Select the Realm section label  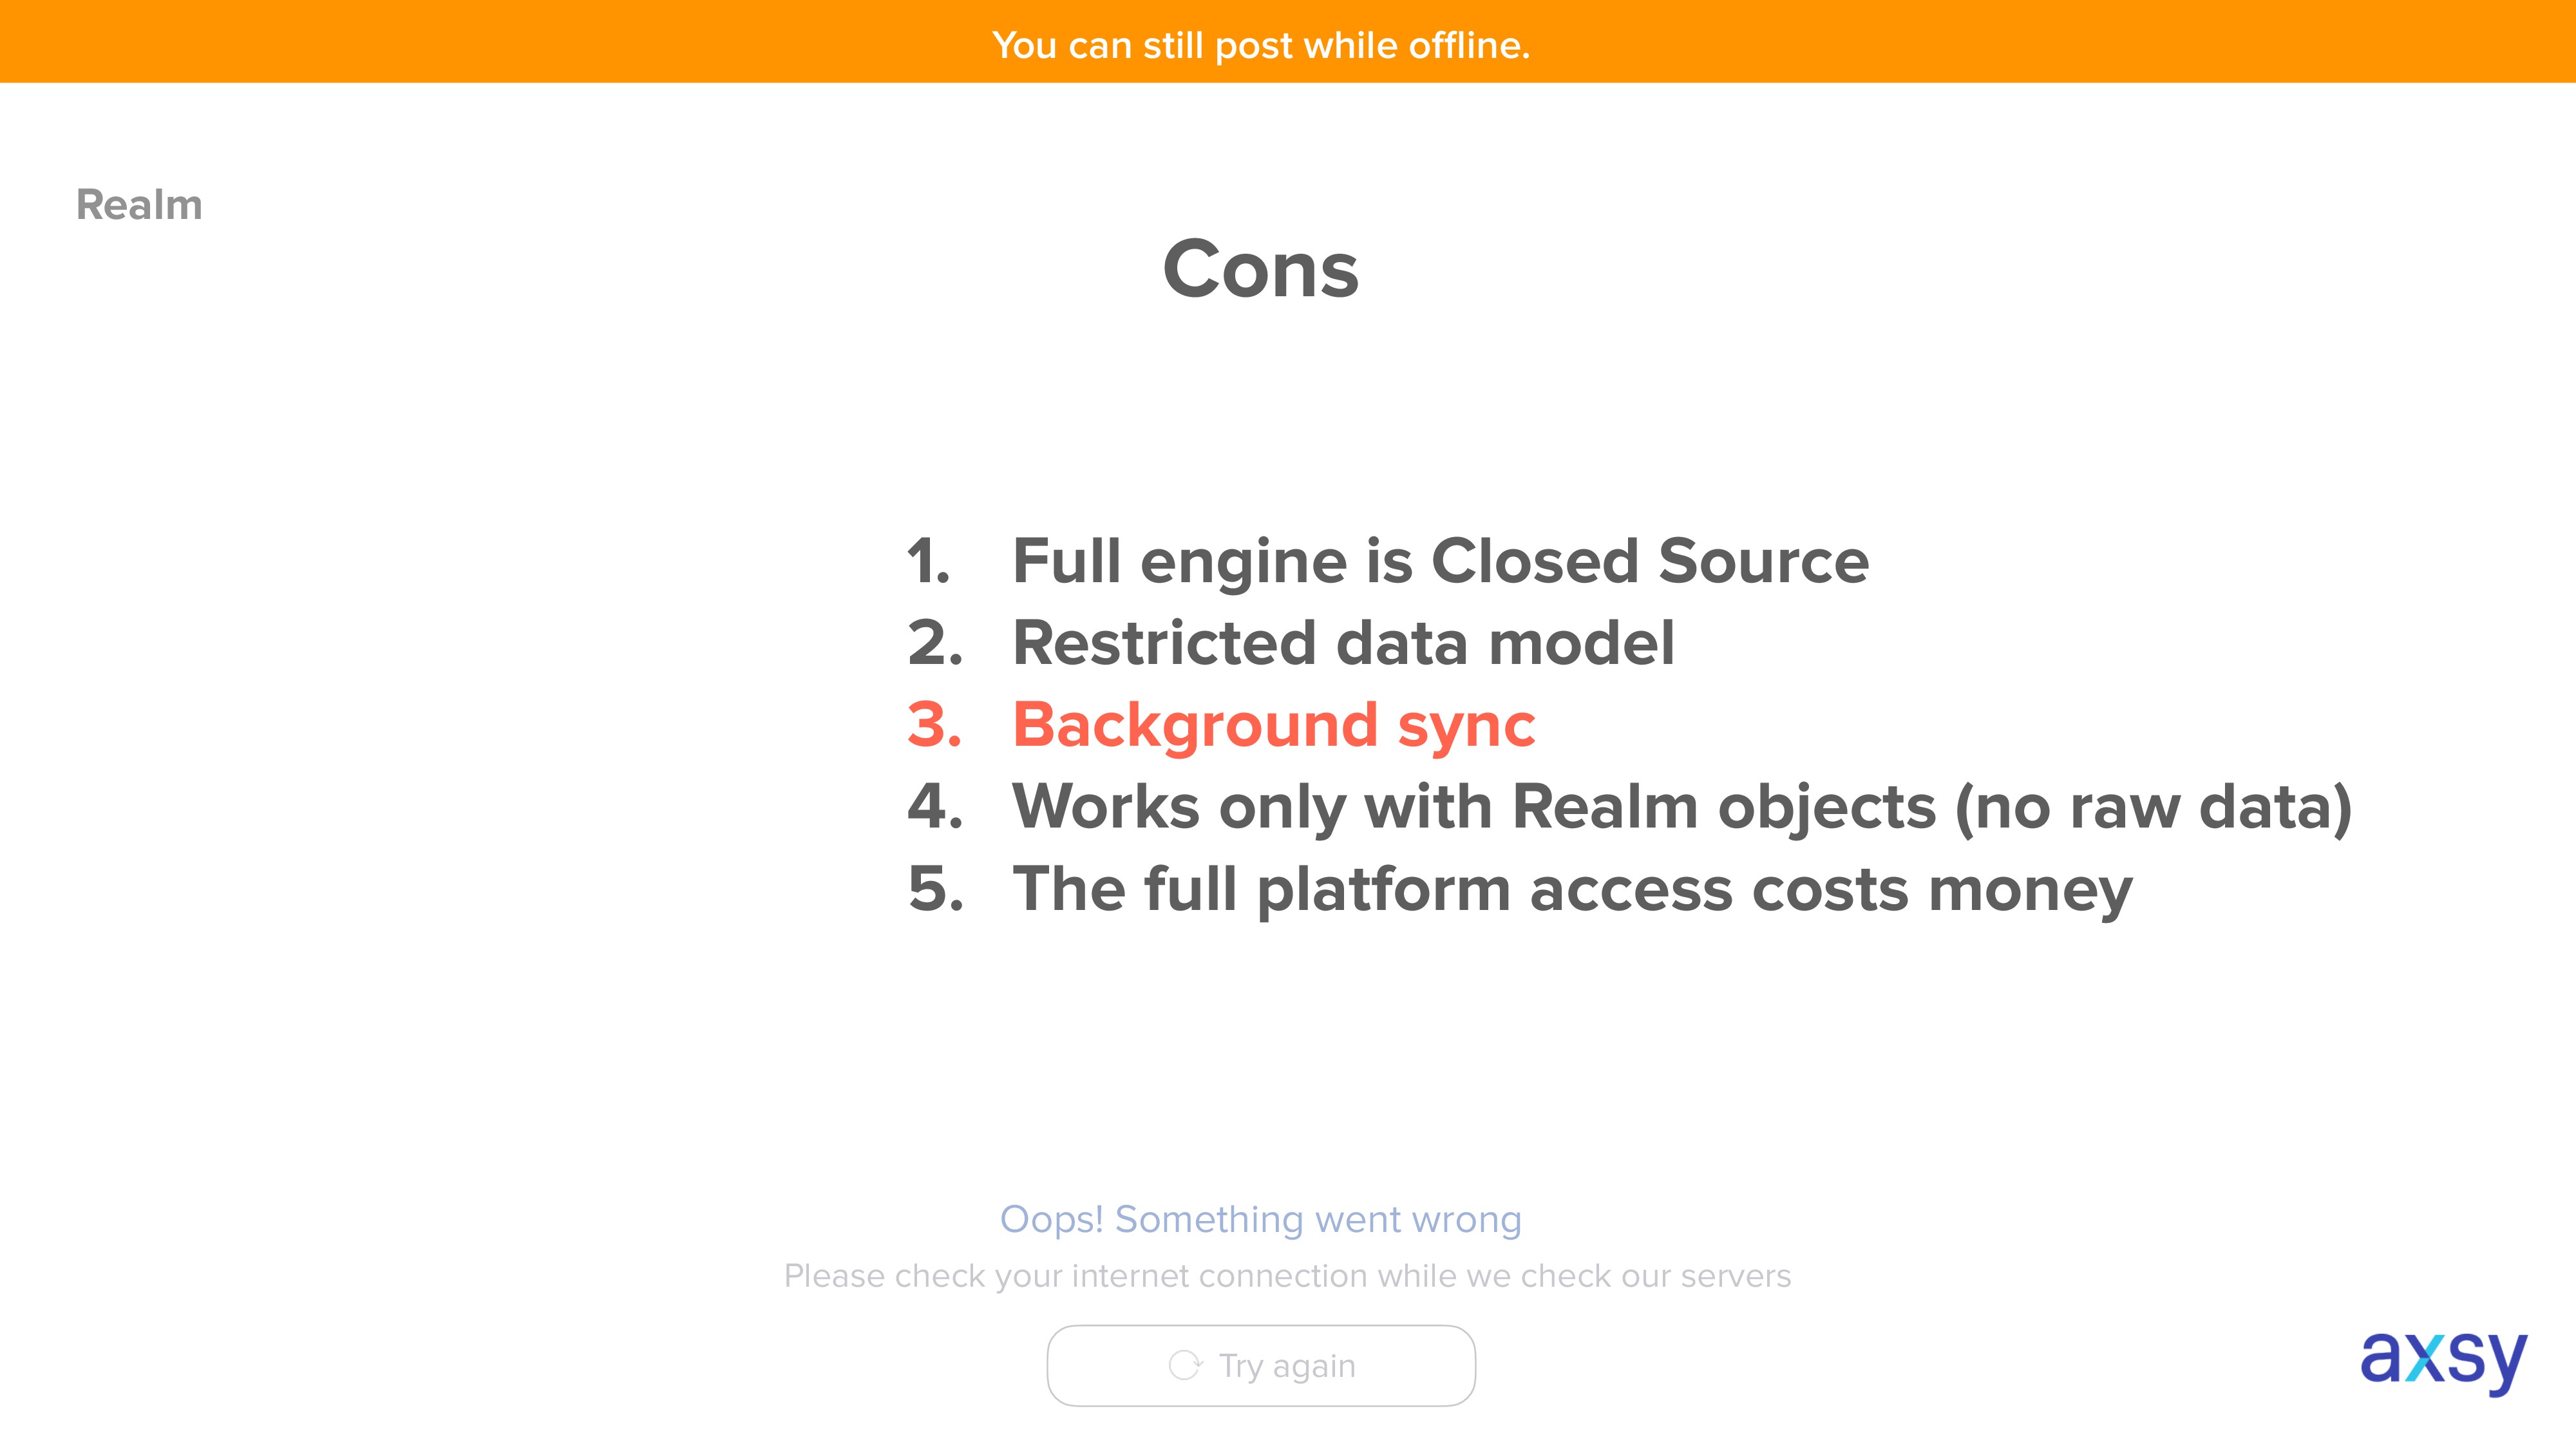click(x=140, y=204)
